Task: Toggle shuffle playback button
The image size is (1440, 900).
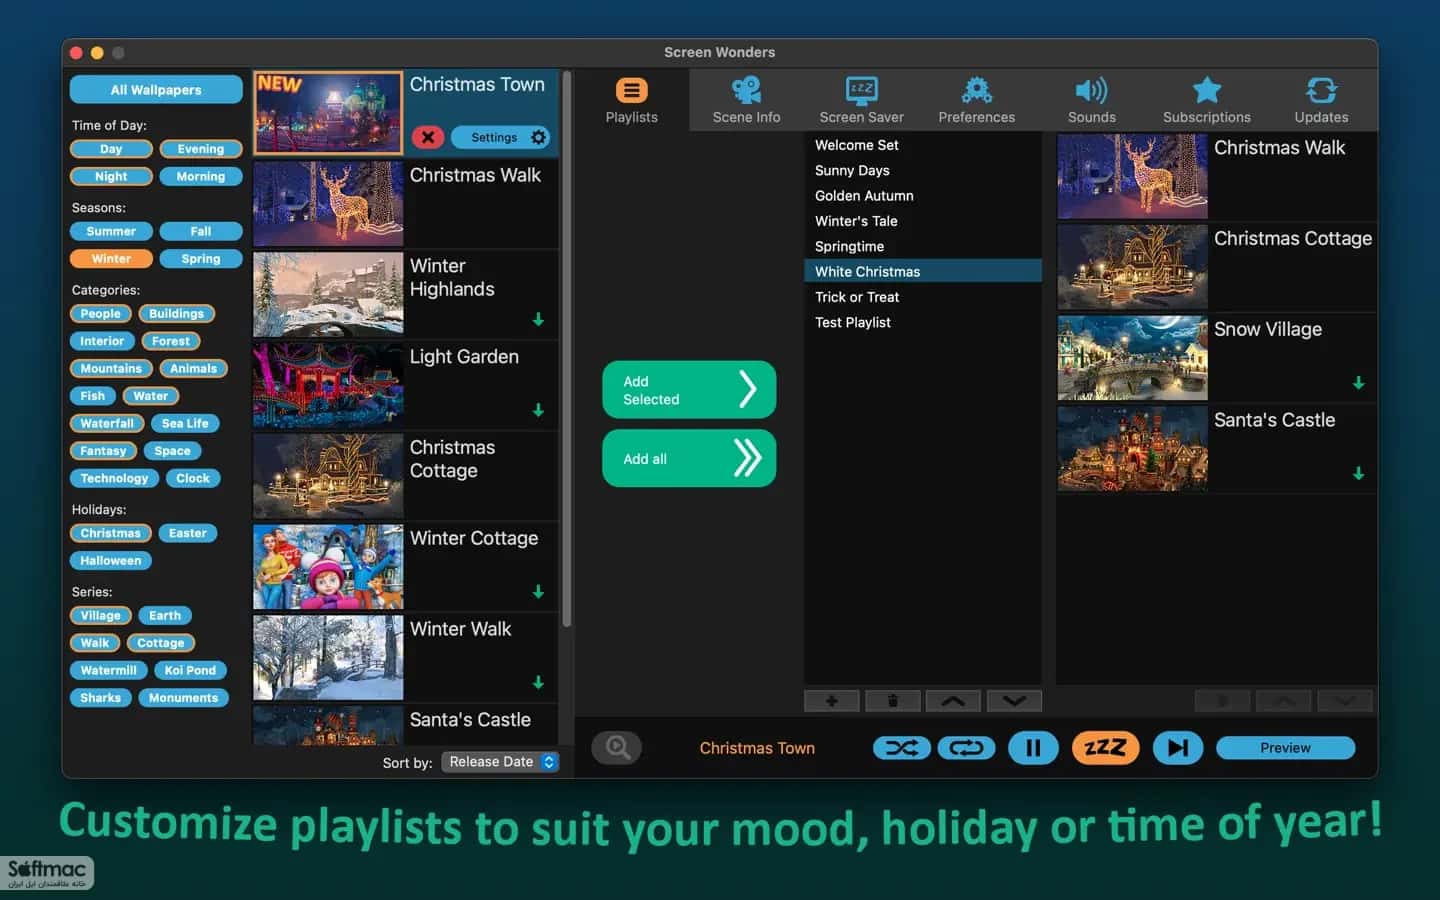Action: tap(901, 748)
